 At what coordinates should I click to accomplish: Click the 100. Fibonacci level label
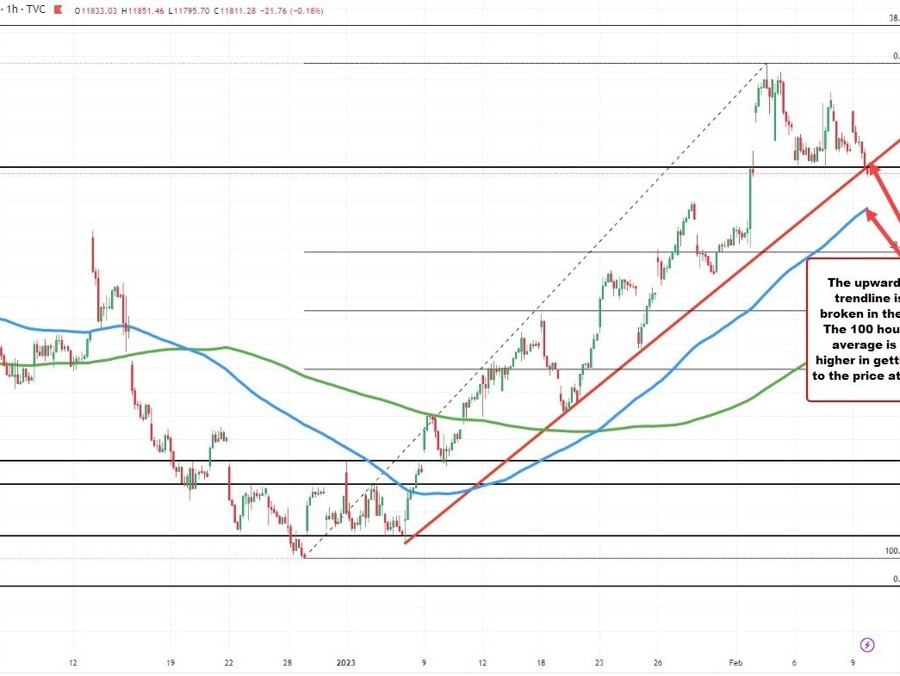[890, 551]
